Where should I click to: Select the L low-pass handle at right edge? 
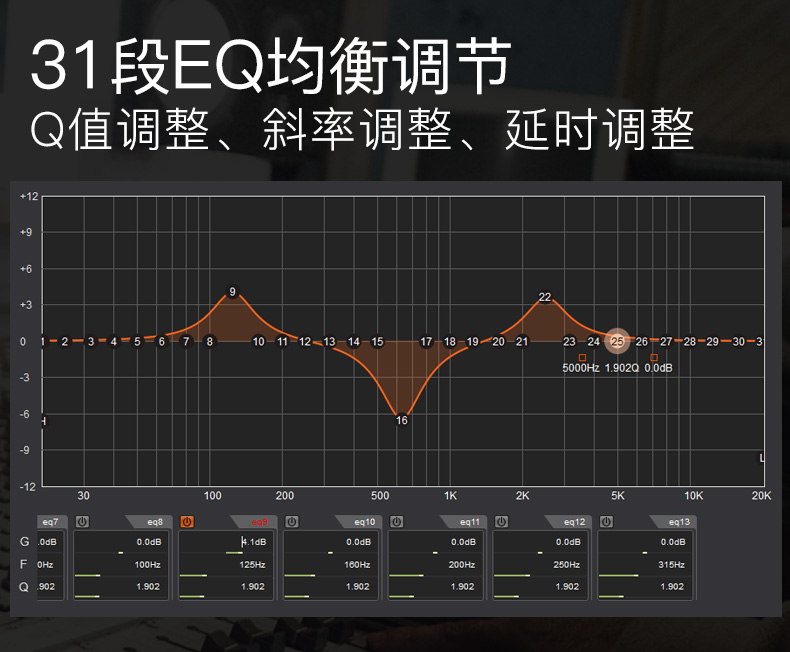762,458
